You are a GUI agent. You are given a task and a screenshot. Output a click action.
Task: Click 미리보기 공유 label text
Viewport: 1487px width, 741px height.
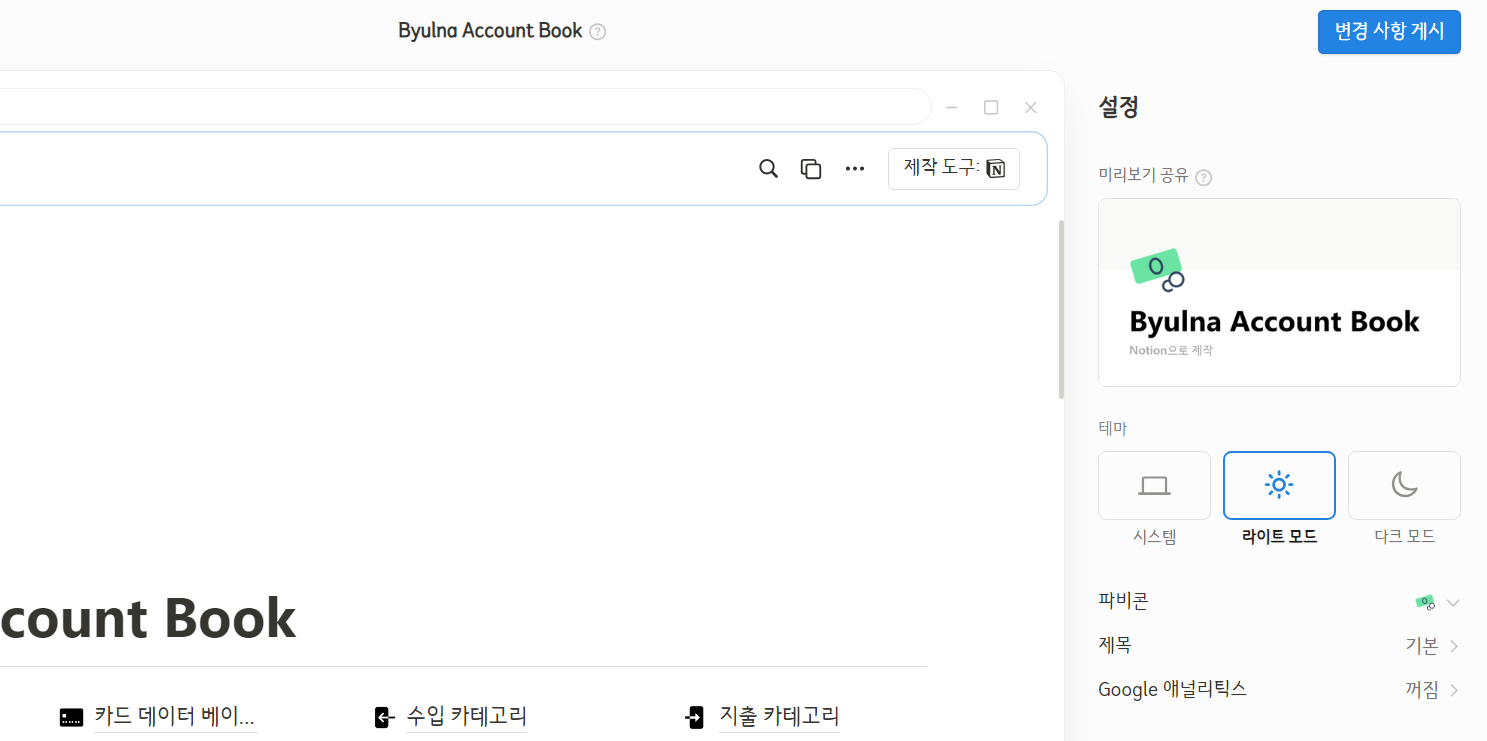[1143, 178]
